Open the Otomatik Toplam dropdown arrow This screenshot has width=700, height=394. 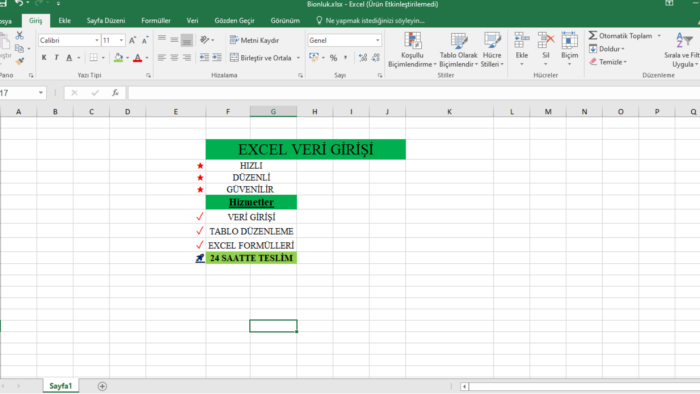click(x=659, y=36)
